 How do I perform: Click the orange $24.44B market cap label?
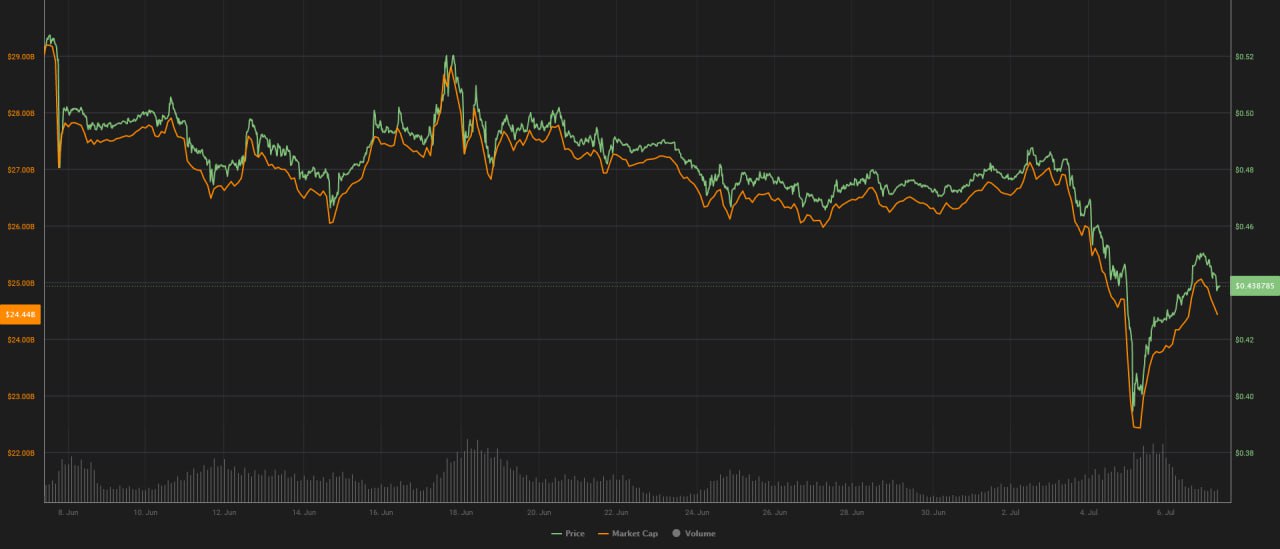[20, 314]
